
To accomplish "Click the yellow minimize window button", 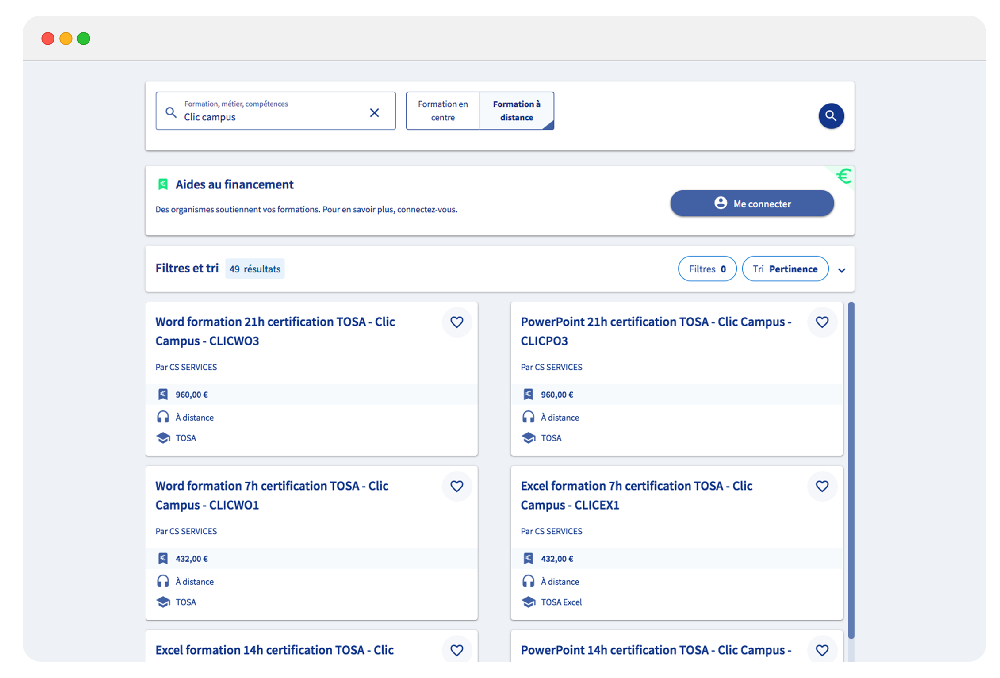I will click(66, 38).
